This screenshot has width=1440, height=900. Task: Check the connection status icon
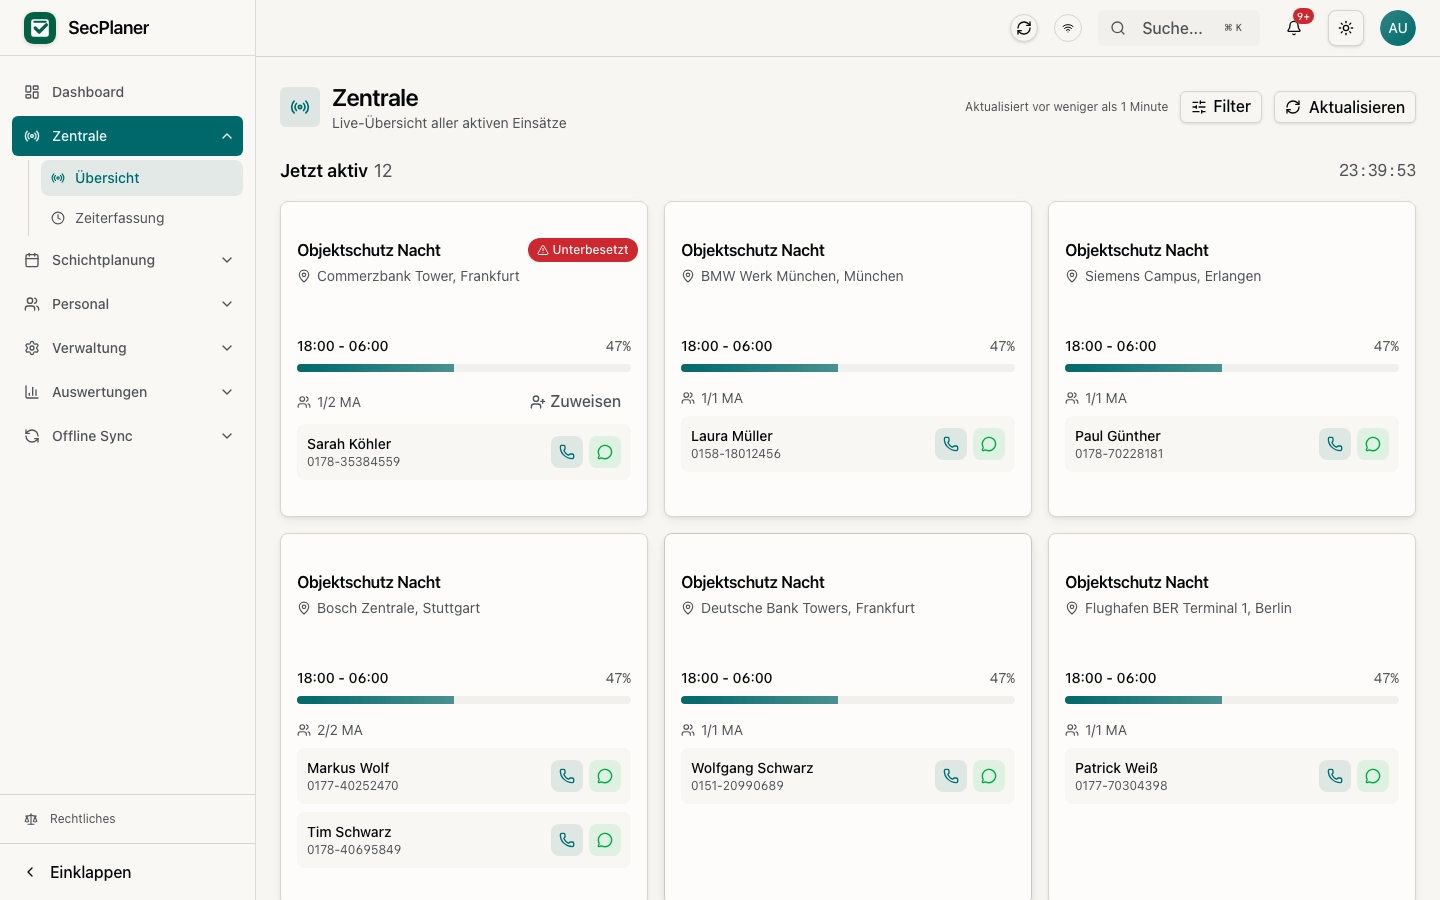tap(1068, 28)
